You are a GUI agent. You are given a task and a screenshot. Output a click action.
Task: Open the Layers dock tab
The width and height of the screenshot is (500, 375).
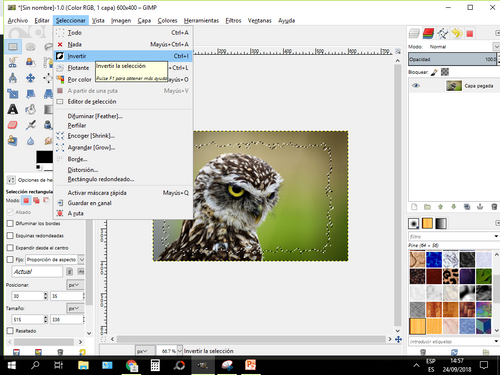[x=414, y=33]
